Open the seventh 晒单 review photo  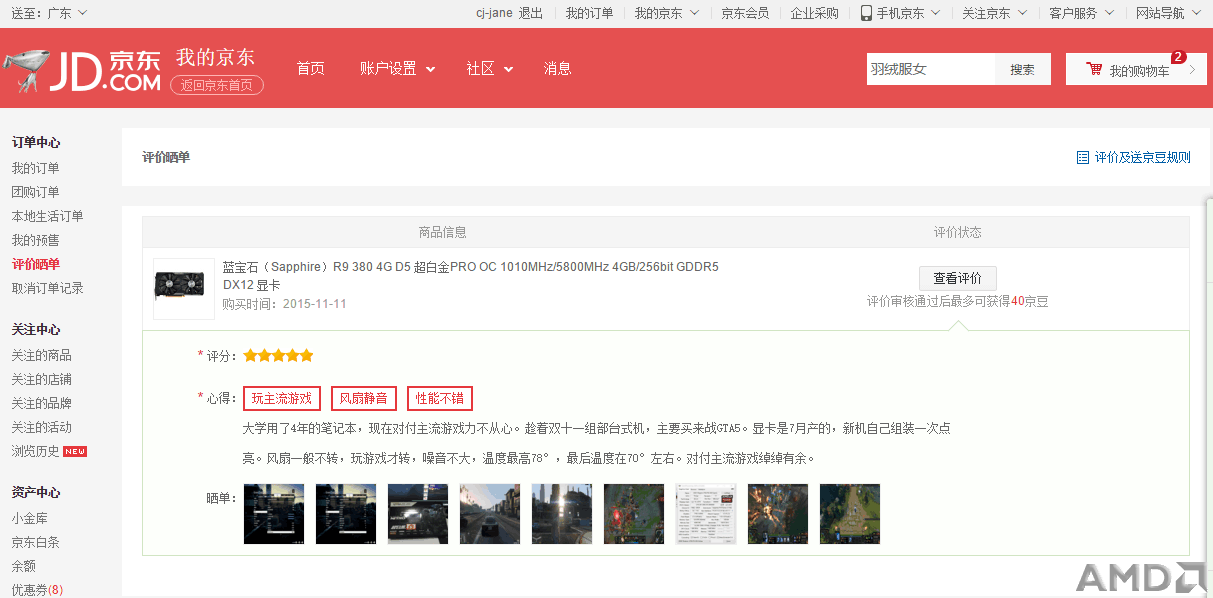[x=706, y=514]
